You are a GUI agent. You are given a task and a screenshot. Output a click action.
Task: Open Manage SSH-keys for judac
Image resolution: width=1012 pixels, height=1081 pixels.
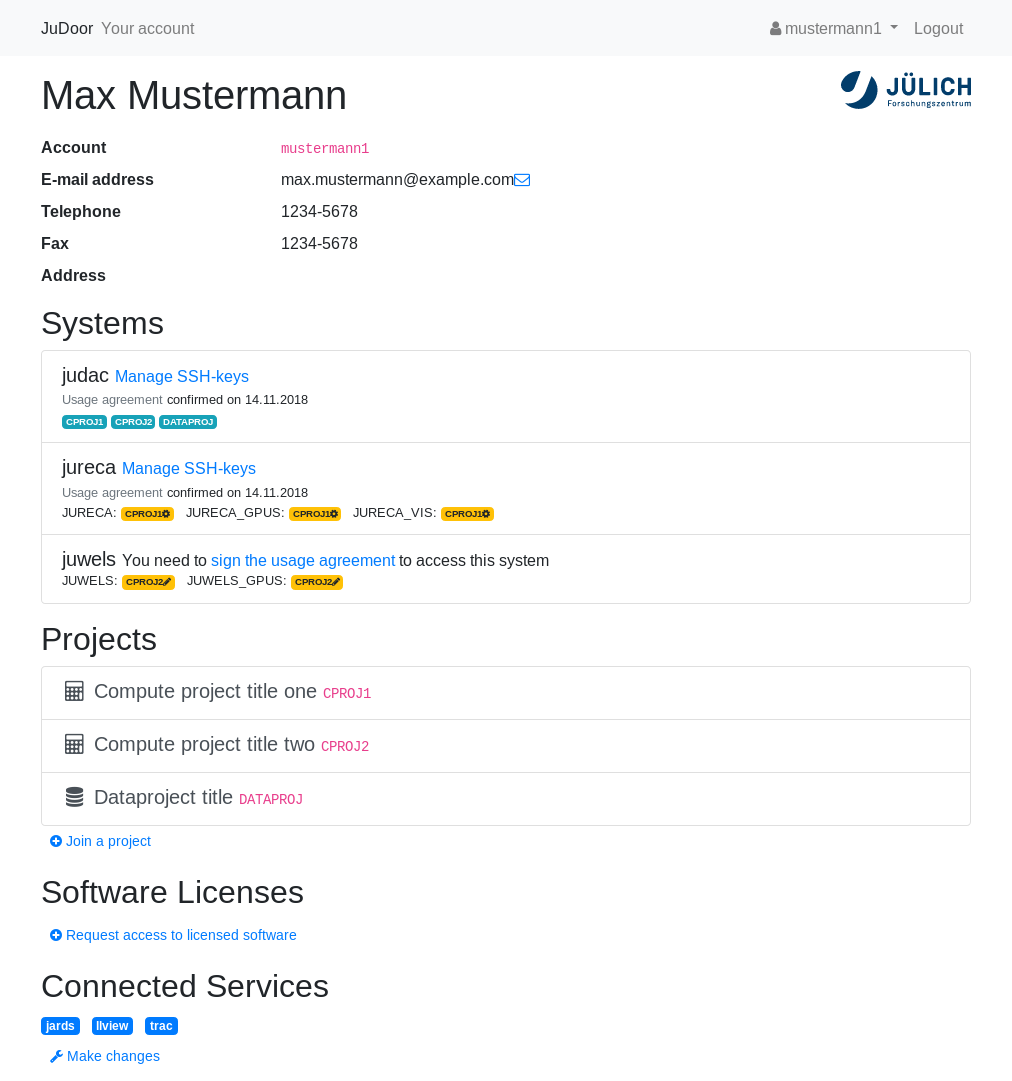coord(182,377)
